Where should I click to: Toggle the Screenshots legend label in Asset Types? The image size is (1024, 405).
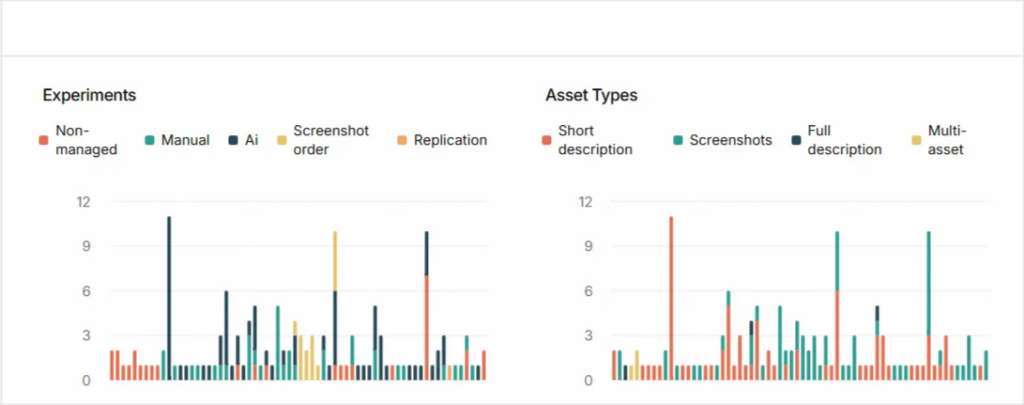[x=730, y=140]
